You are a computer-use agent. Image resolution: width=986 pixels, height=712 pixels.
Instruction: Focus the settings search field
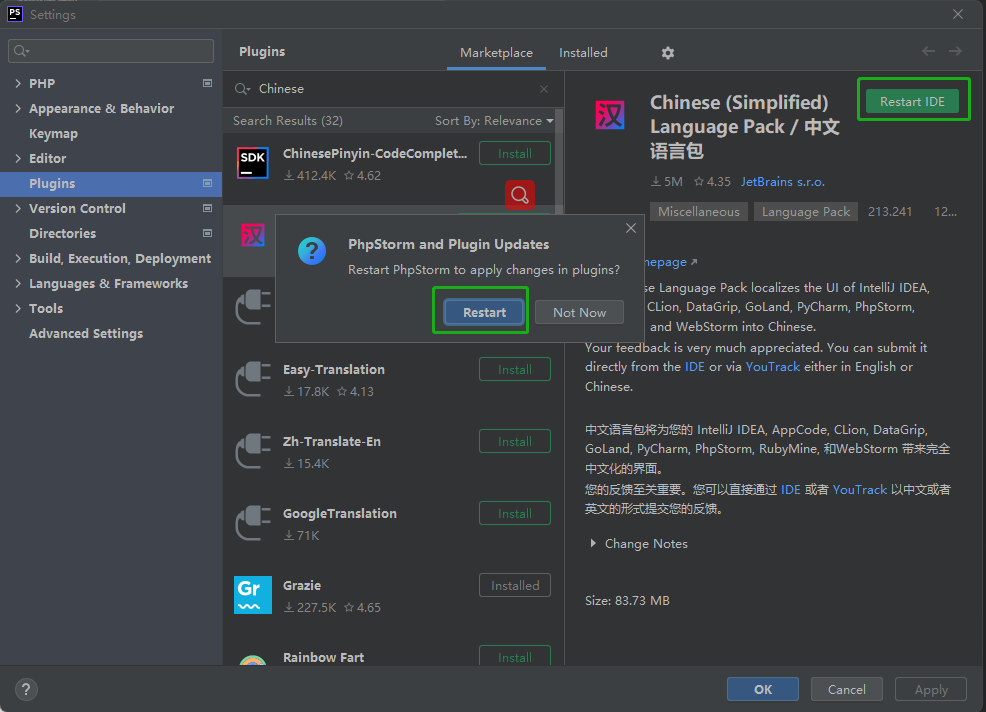pyautogui.click(x=111, y=51)
